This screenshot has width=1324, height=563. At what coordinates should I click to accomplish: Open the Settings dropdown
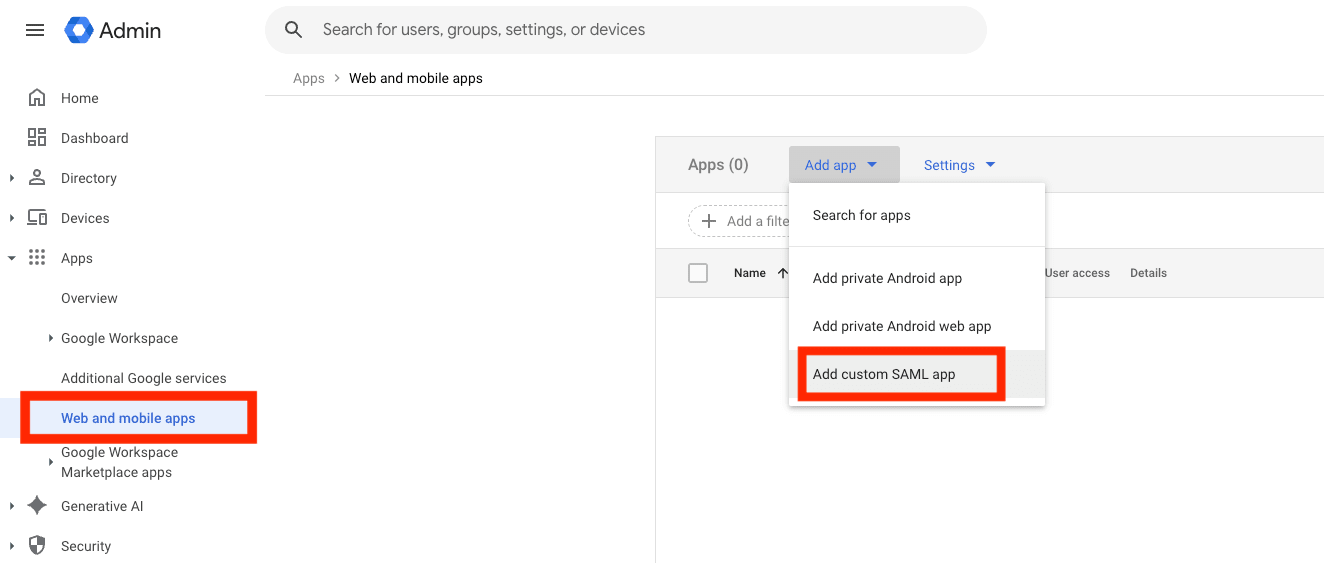[x=959, y=165]
